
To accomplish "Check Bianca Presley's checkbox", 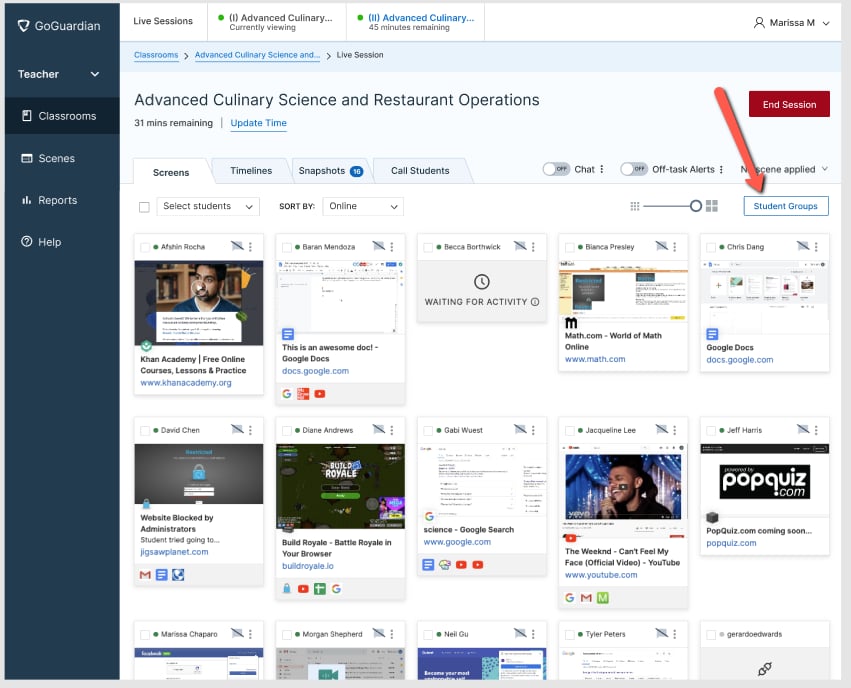I will (x=570, y=247).
